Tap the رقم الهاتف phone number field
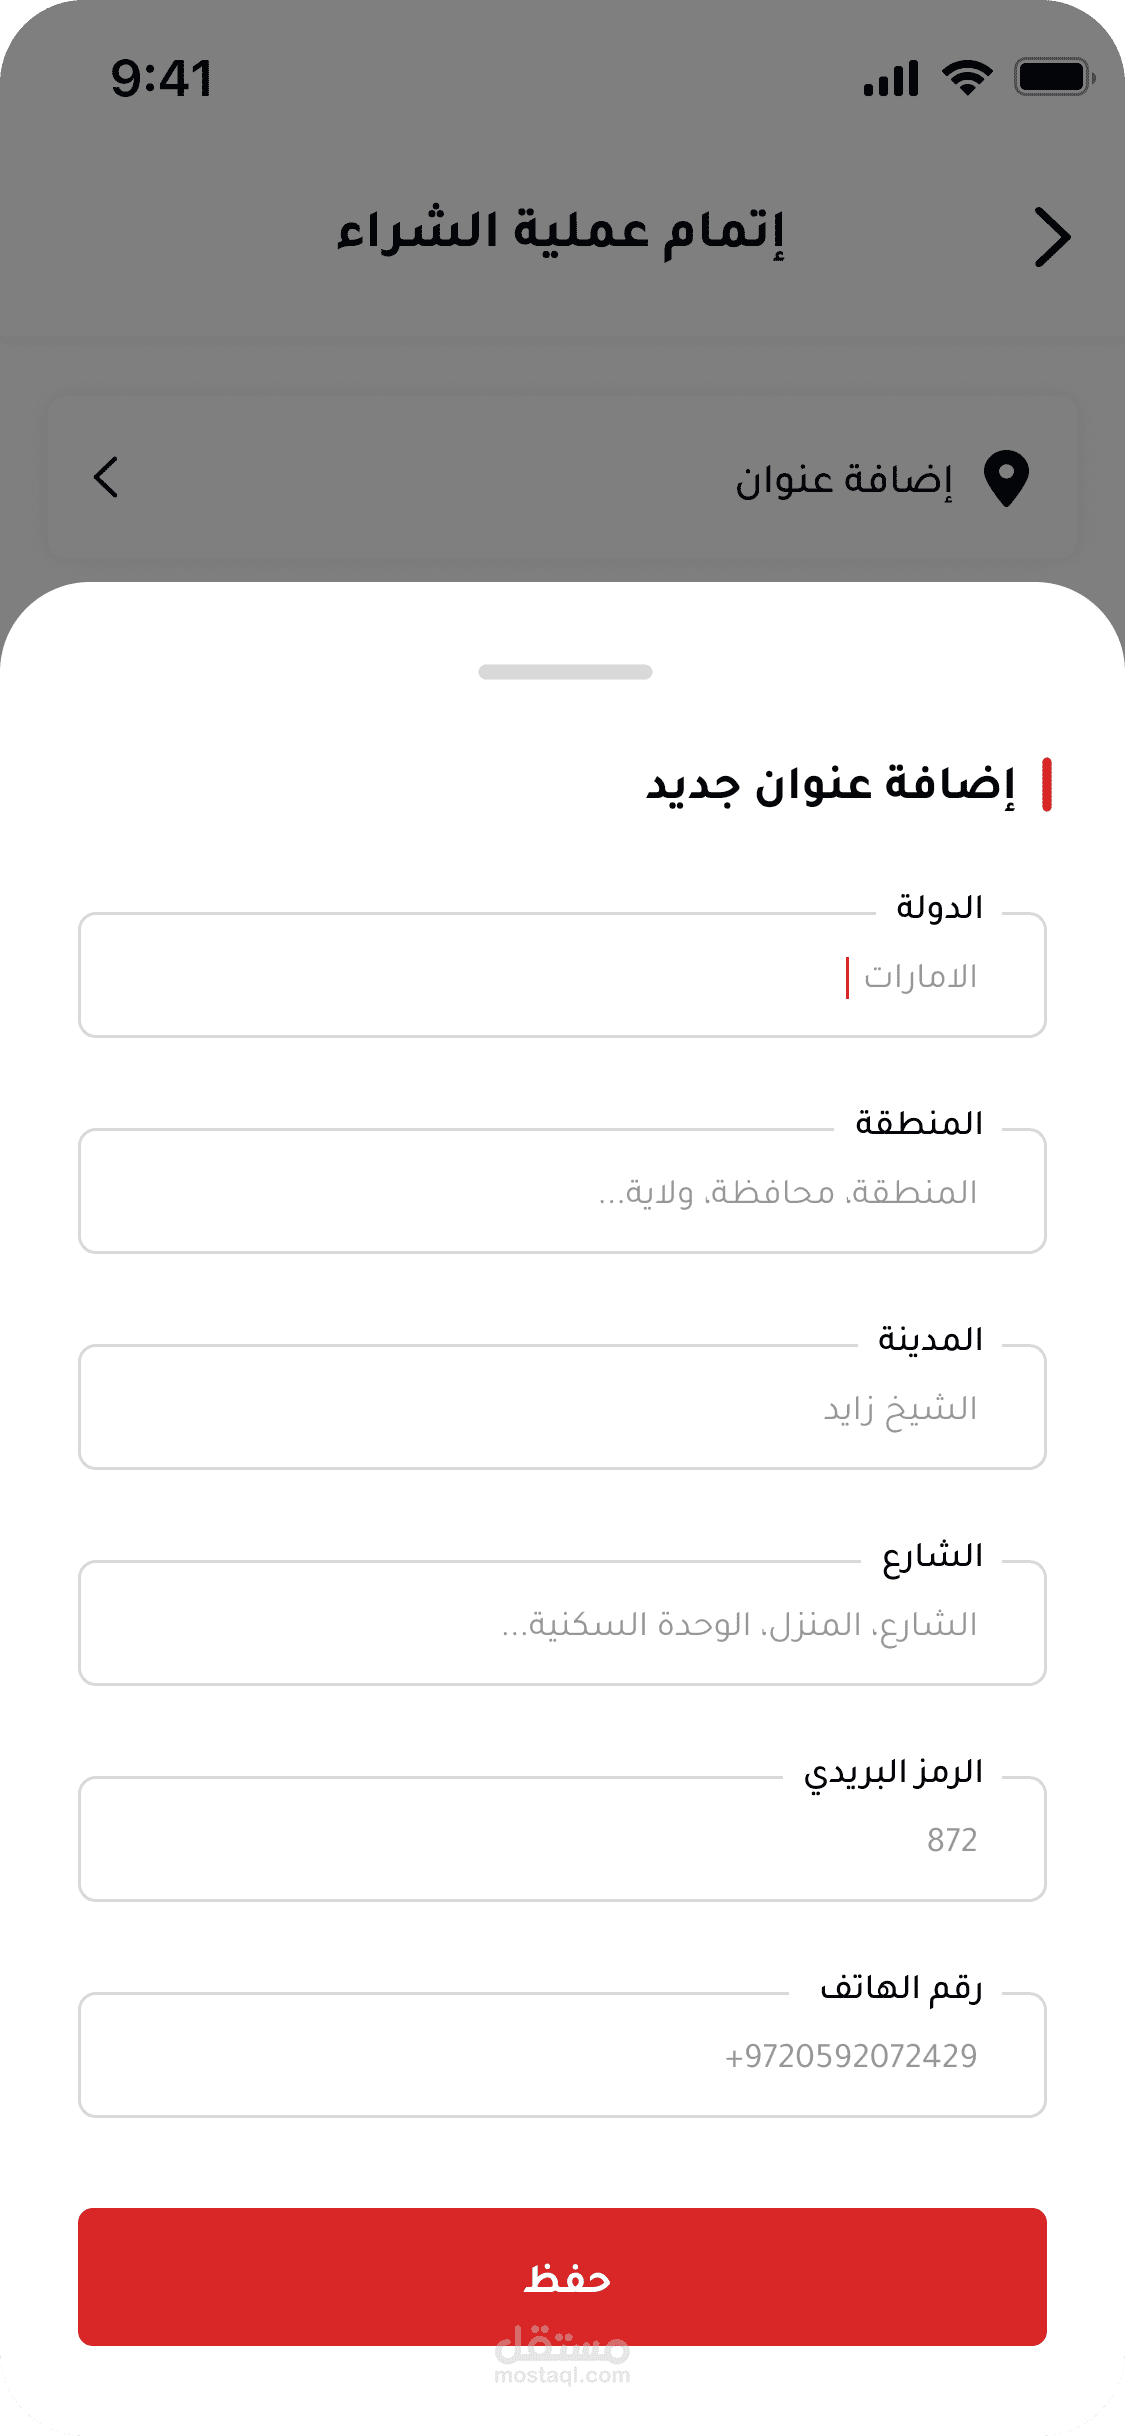The width and height of the screenshot is (1125, 2436). pos(562,2056)
